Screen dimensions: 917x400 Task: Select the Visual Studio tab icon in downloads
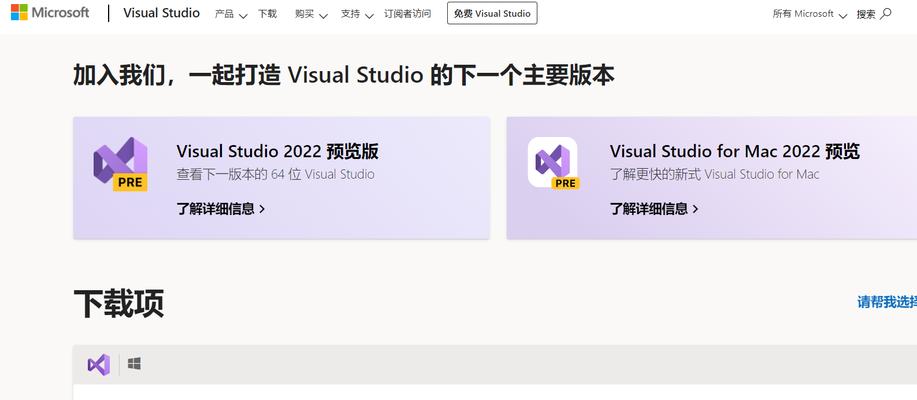point(98,364)
